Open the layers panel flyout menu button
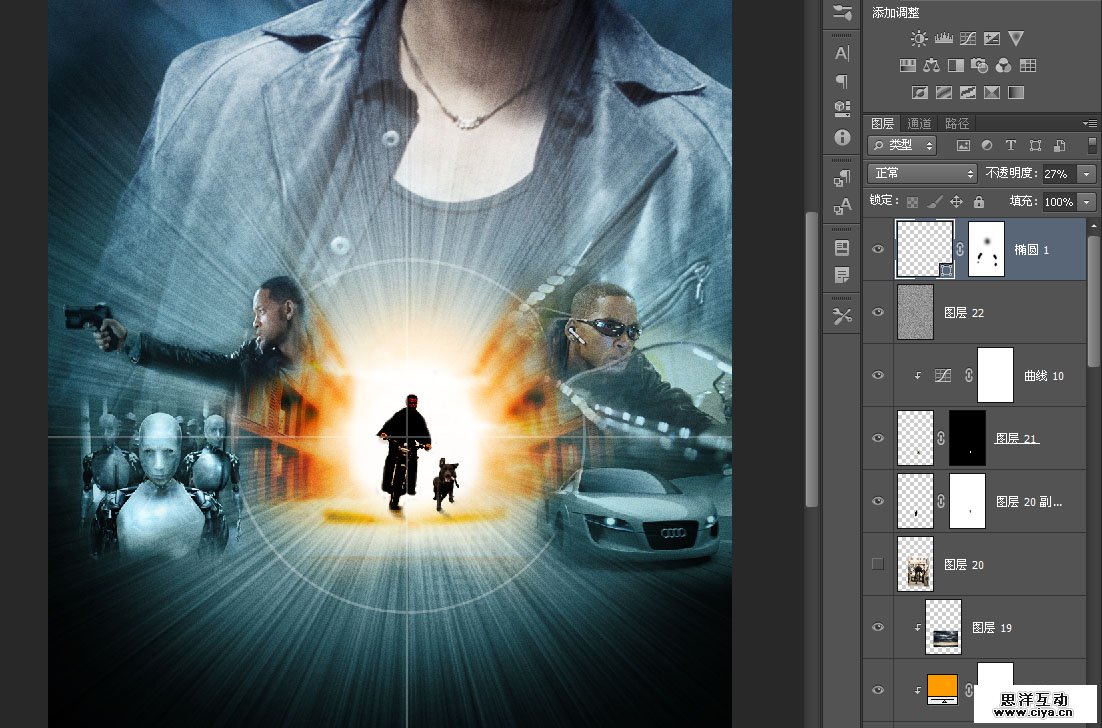The width and height of the screenshot is (1102, 728). [x=1089, y=123]
